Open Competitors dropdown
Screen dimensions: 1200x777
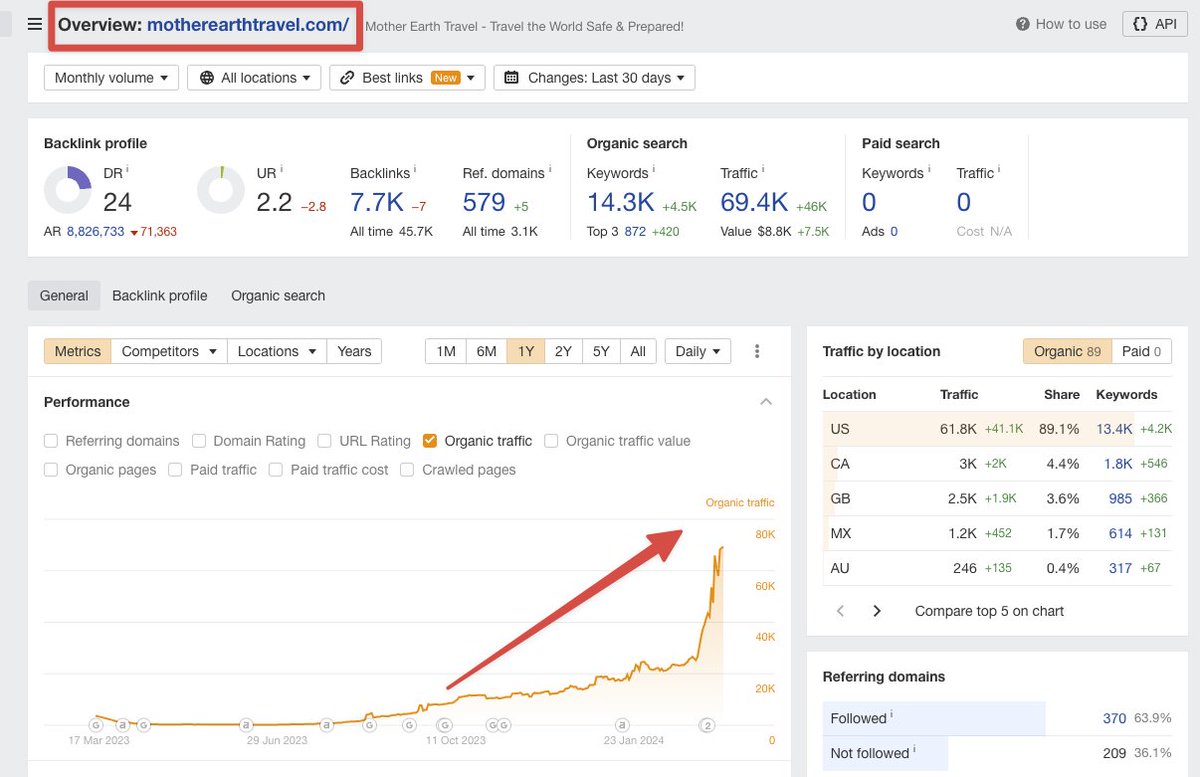click(x=168, y=351)
